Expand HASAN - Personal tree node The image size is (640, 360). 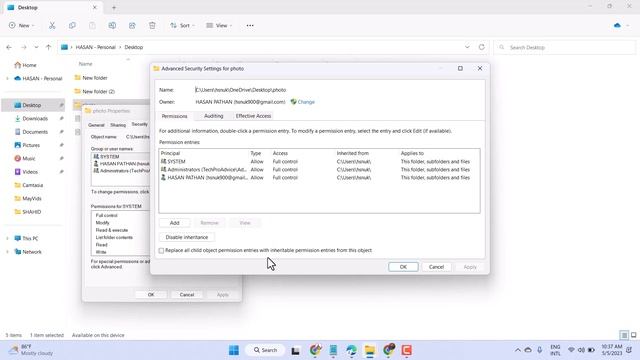tap(7, 78)
